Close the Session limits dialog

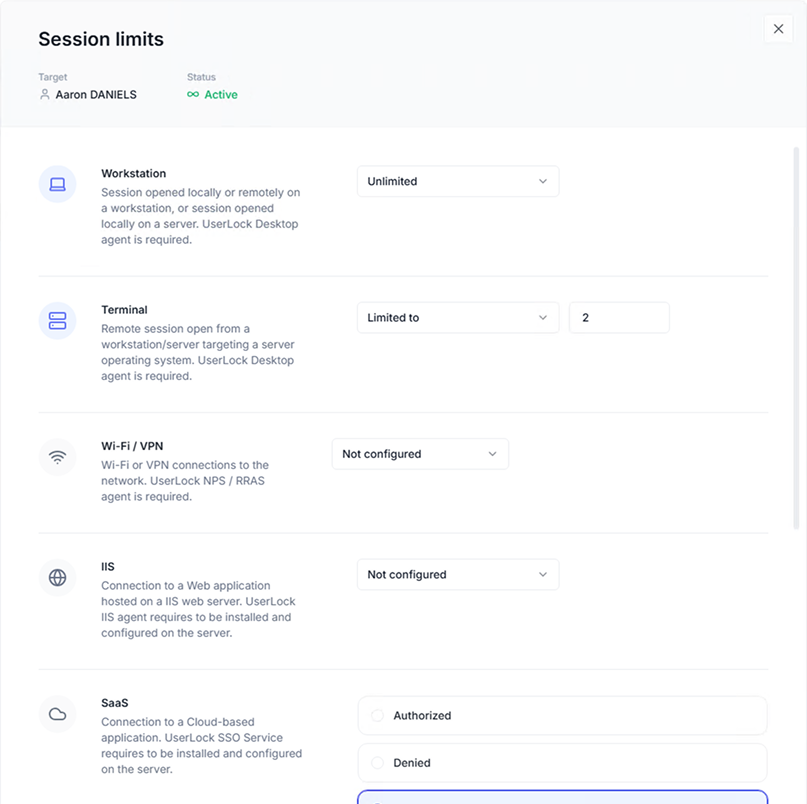point(778,29)
